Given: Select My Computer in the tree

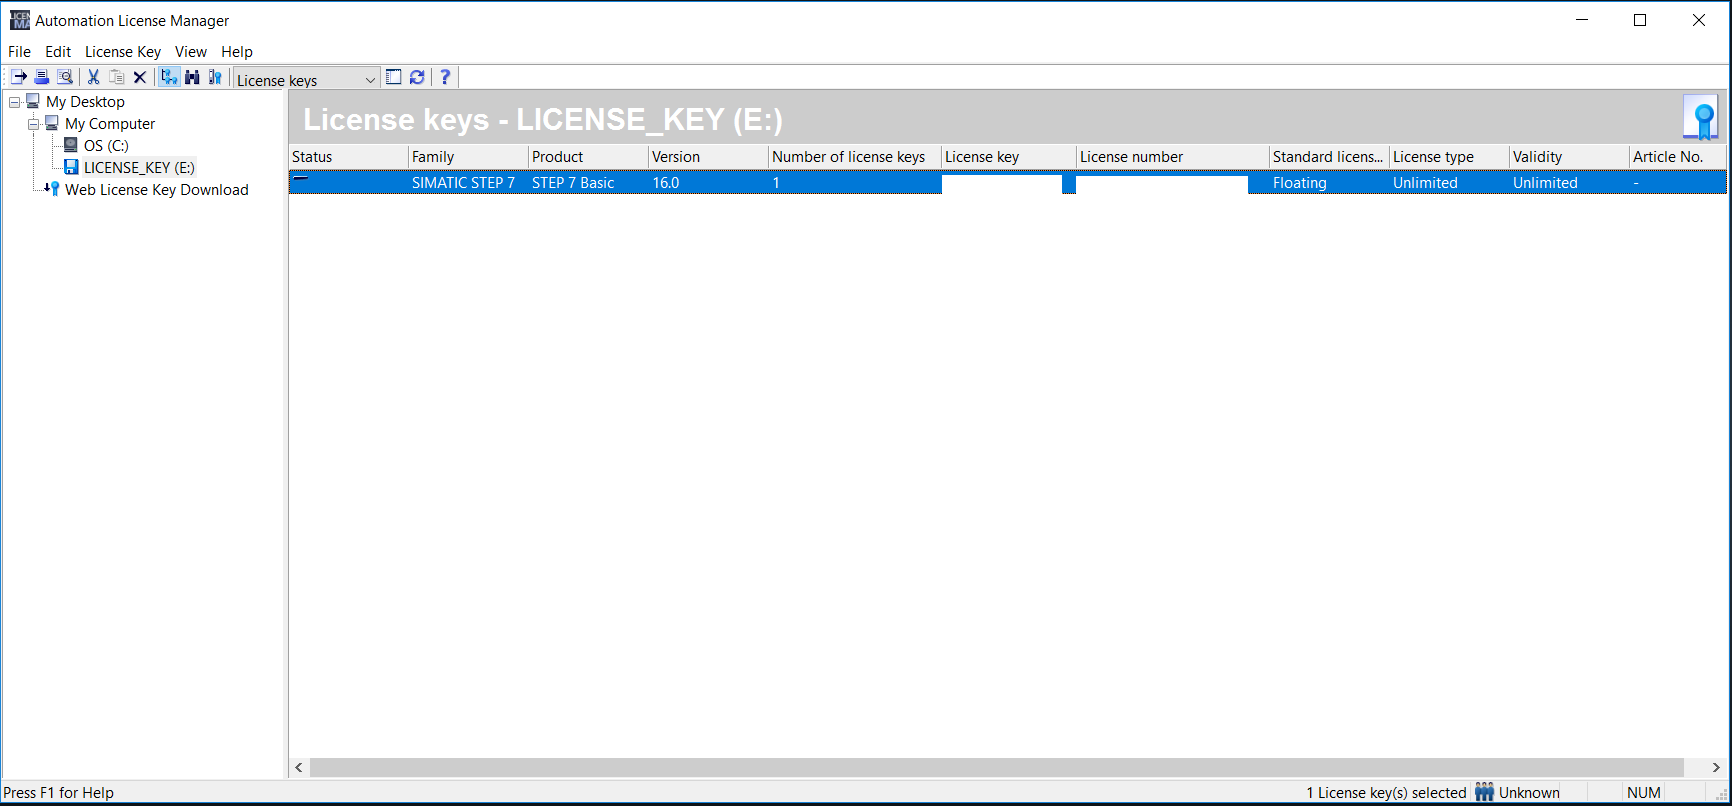Looking at the screenshot, I should click(110, 124).
